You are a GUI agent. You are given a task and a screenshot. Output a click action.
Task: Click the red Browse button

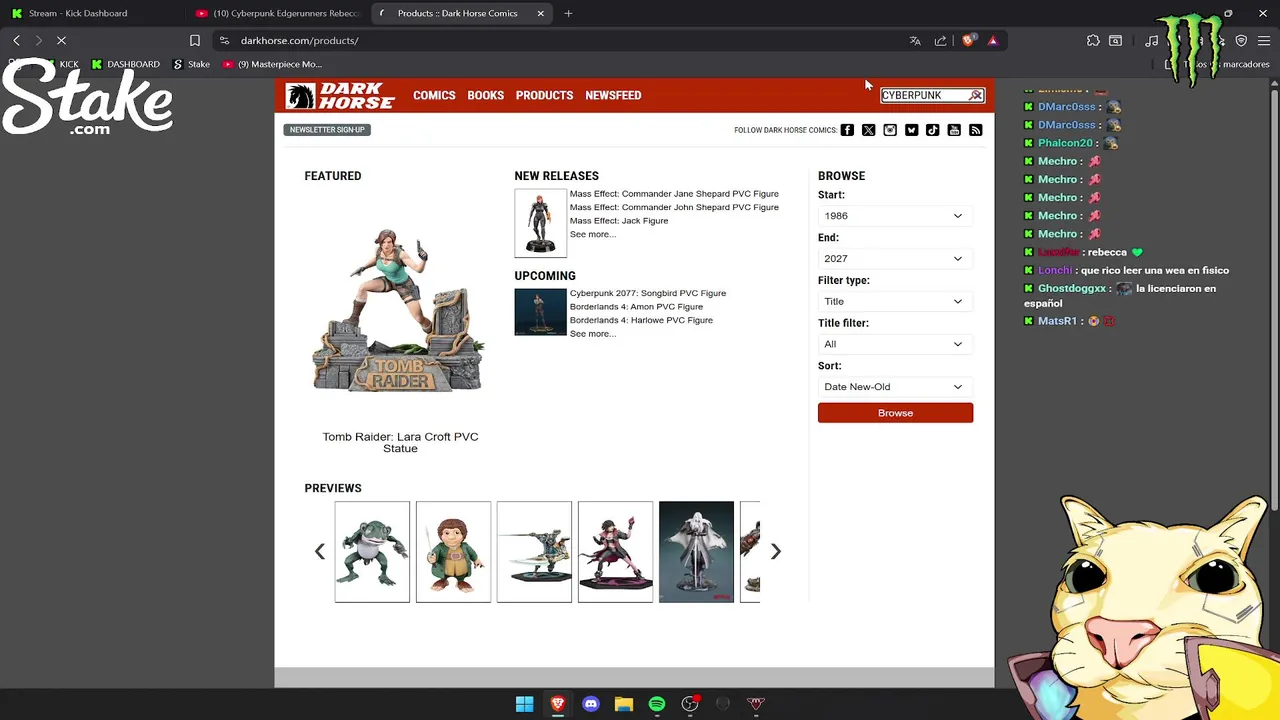(895, 413)
